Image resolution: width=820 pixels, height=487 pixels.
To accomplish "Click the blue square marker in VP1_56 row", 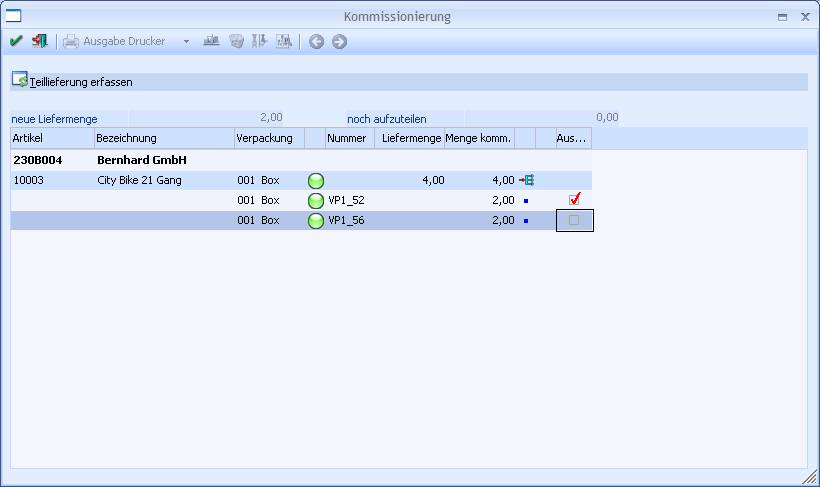I will [x=526, y=221].
